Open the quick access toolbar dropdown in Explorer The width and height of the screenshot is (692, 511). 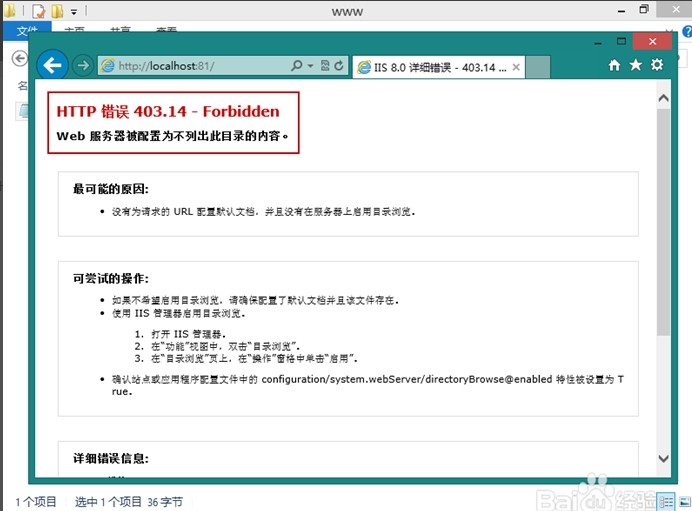point(74,11)
